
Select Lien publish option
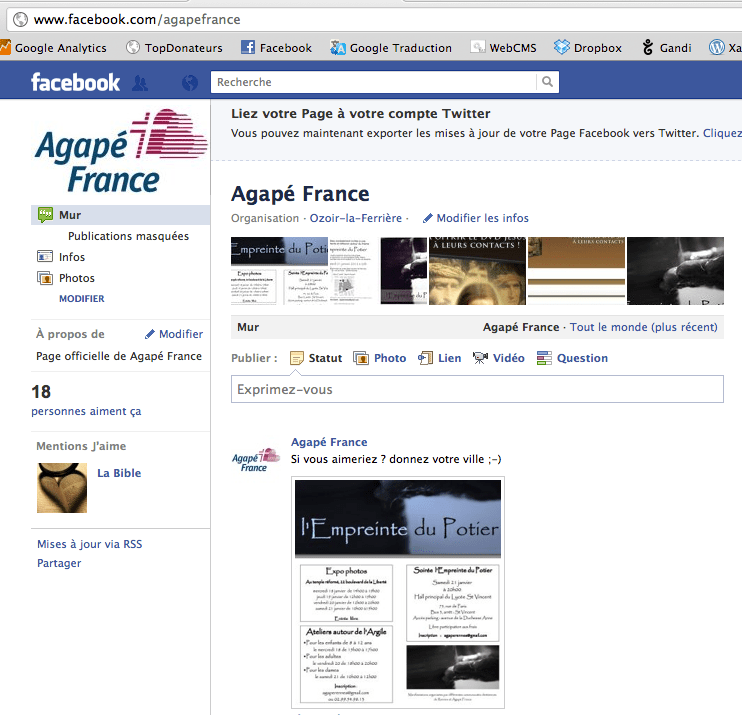440,358
